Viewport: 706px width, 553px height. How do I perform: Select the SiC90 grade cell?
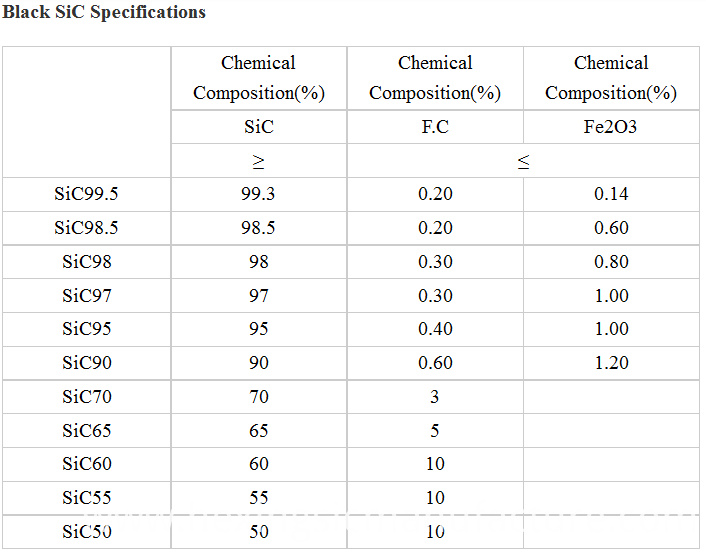point(87,363)
